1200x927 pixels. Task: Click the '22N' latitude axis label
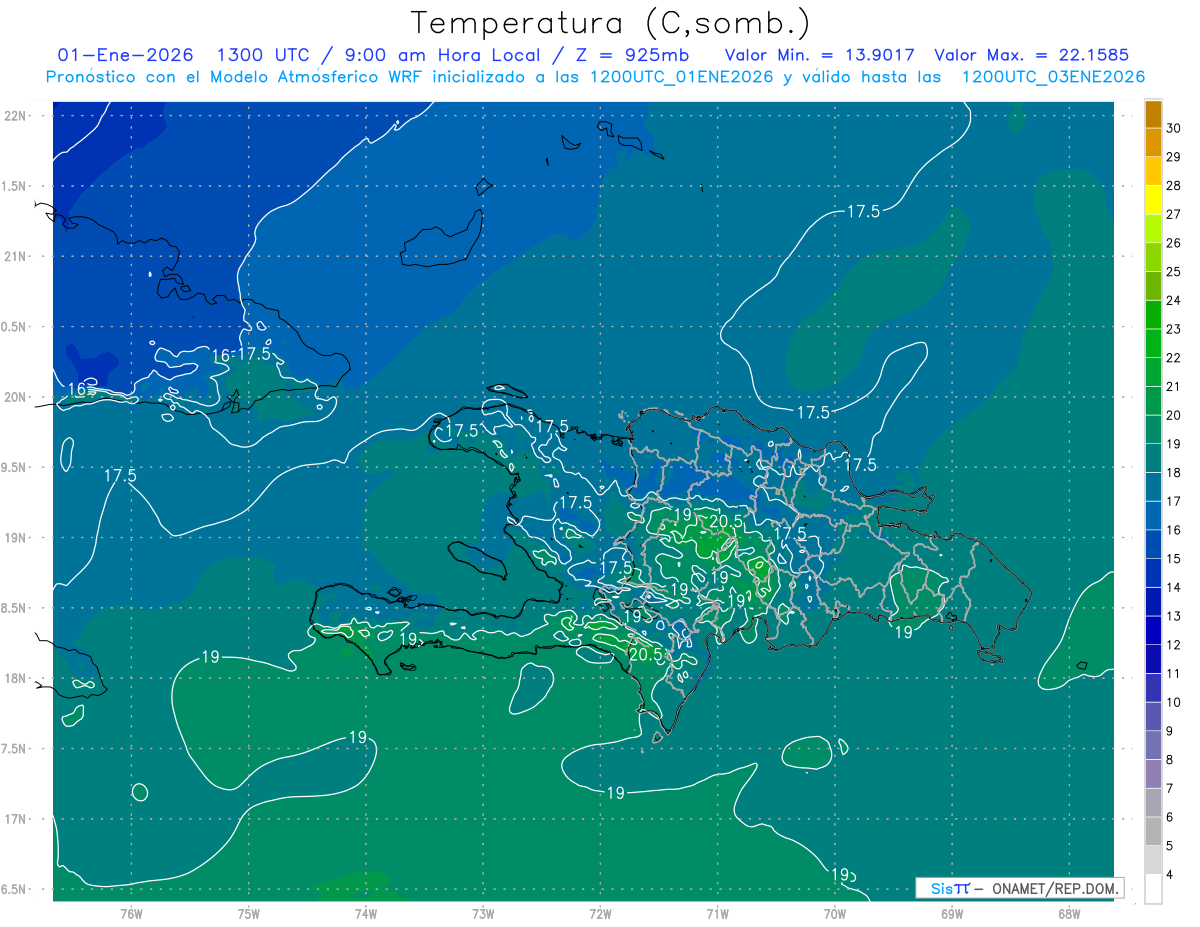tap(16, 116)
